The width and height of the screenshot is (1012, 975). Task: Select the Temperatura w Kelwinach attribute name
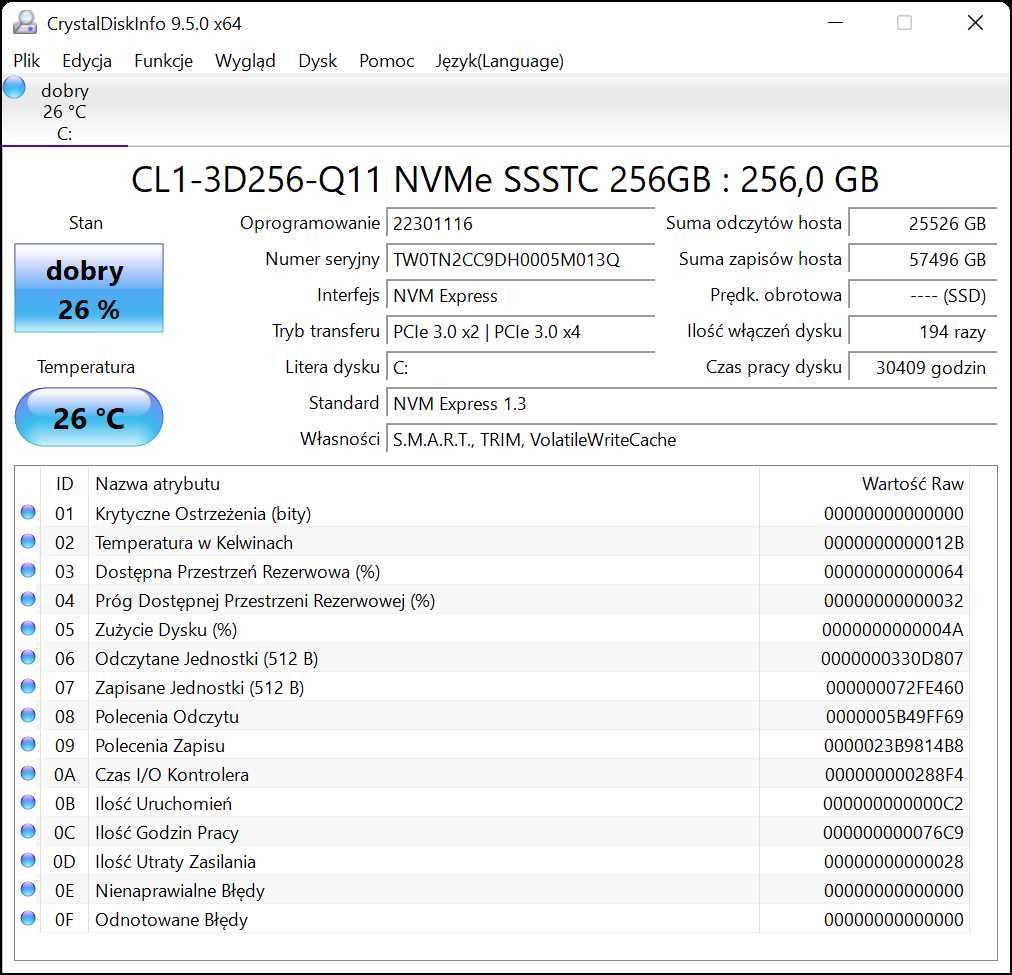click(x=194, y=543)
